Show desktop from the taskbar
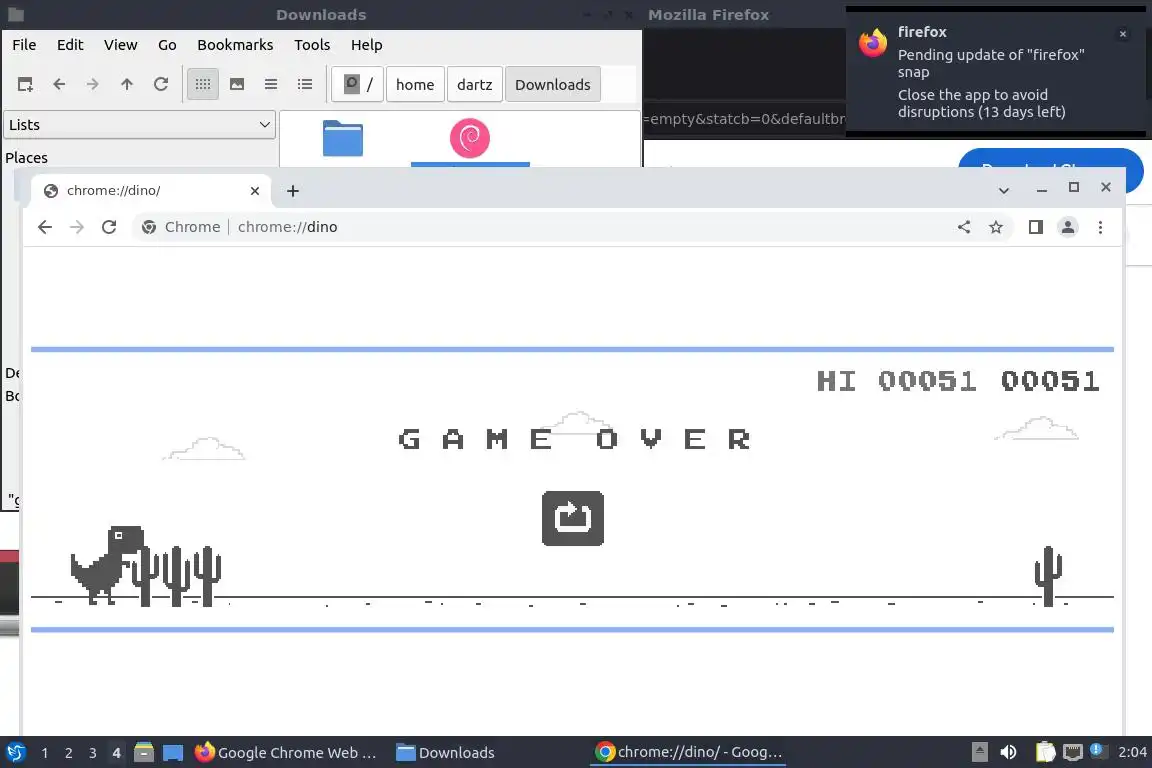 pyautogui.click(x=173, y=753)
